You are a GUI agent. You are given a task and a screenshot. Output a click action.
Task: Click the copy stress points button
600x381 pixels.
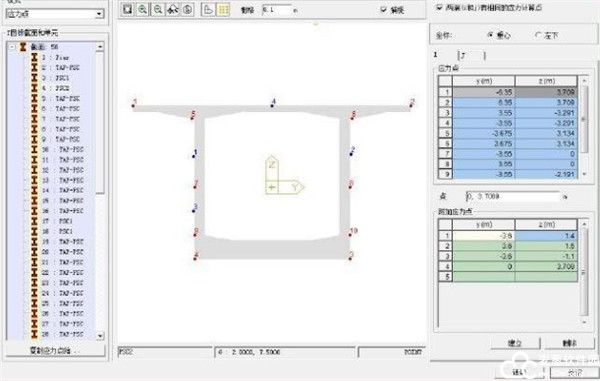[x=55, y=350]
